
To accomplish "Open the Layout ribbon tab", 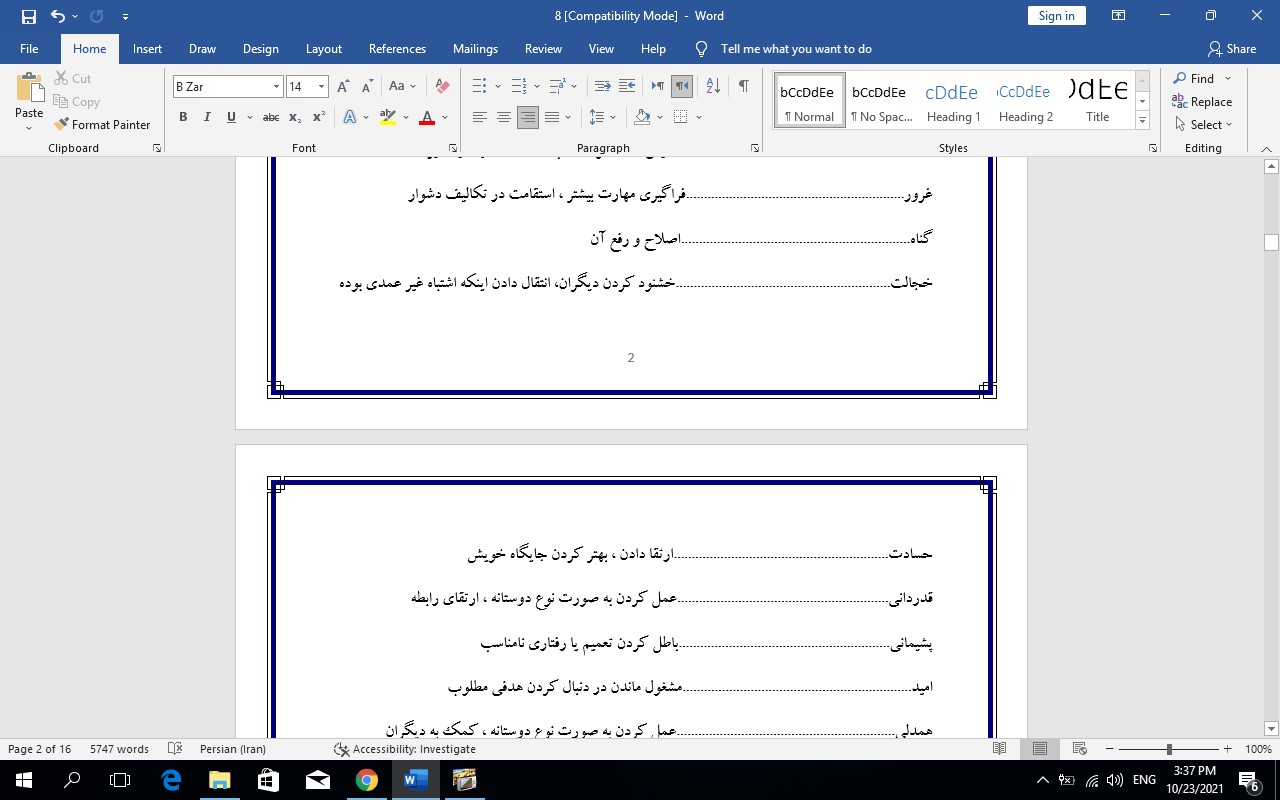I will coord(323,49).
